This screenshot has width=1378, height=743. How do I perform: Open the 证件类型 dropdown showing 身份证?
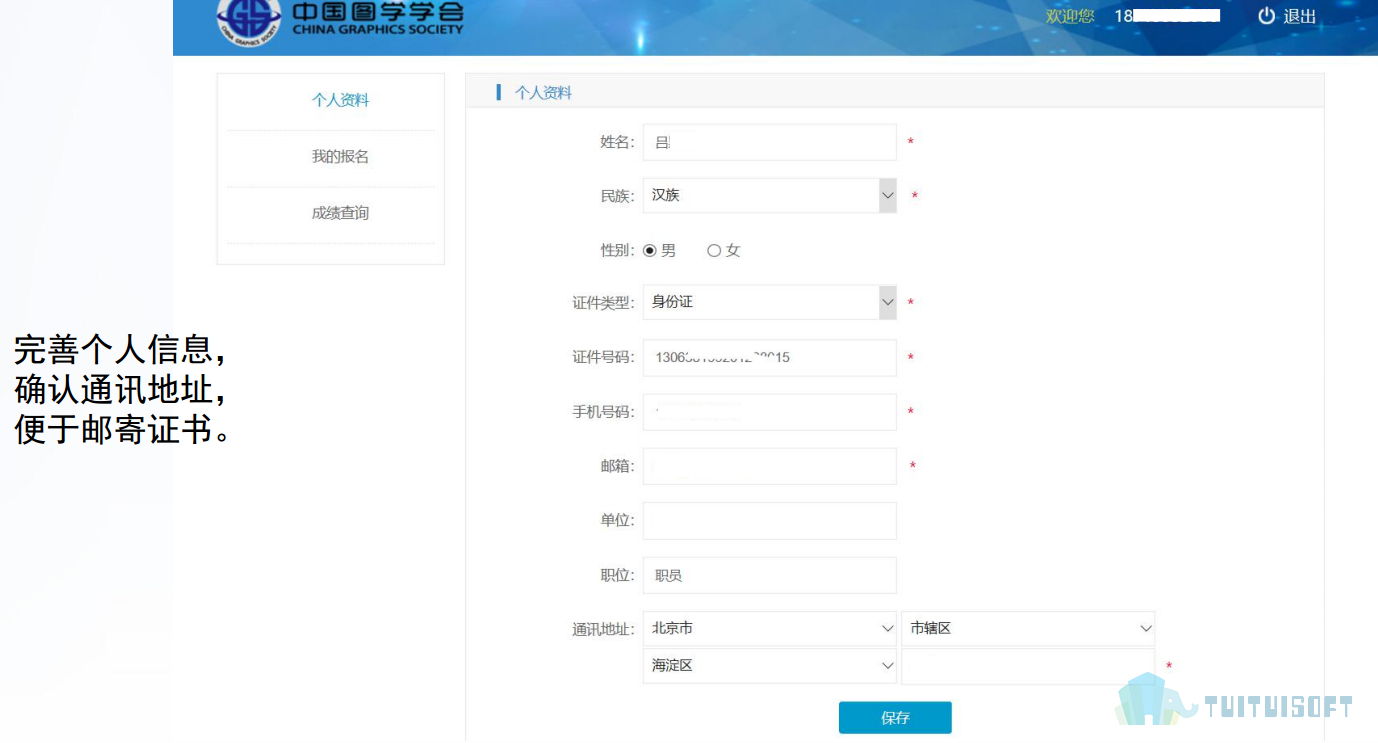coord(770,302)
